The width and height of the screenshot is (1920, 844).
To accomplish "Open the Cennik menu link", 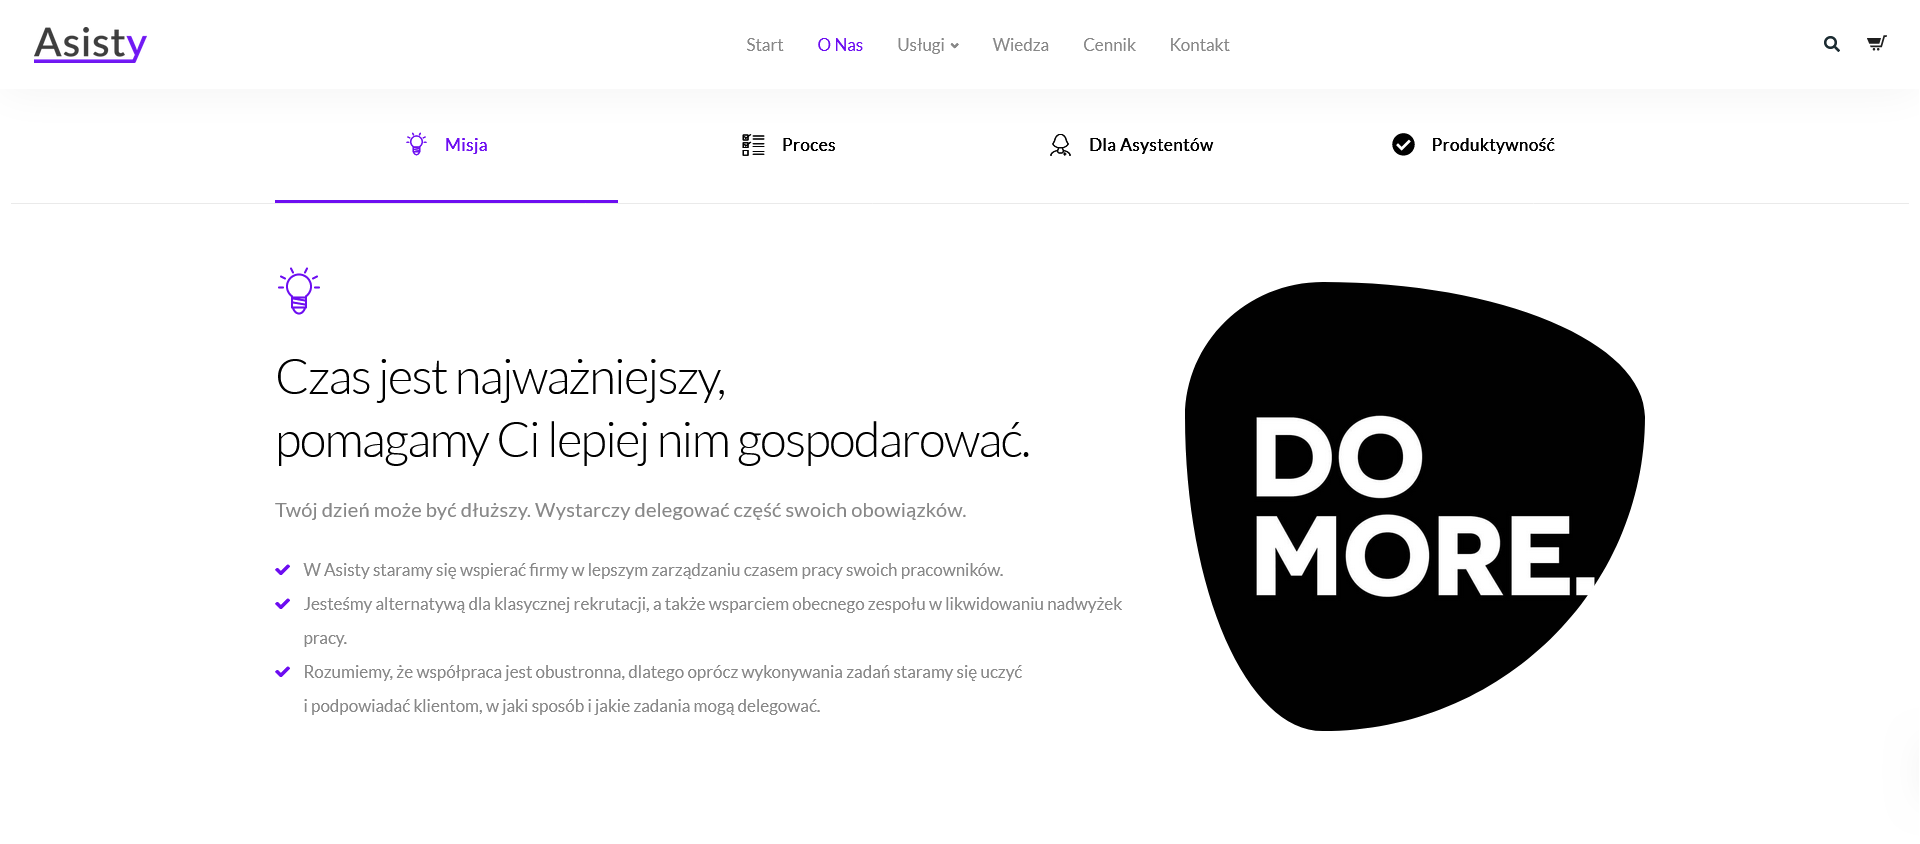I will tap(1109, 45).
